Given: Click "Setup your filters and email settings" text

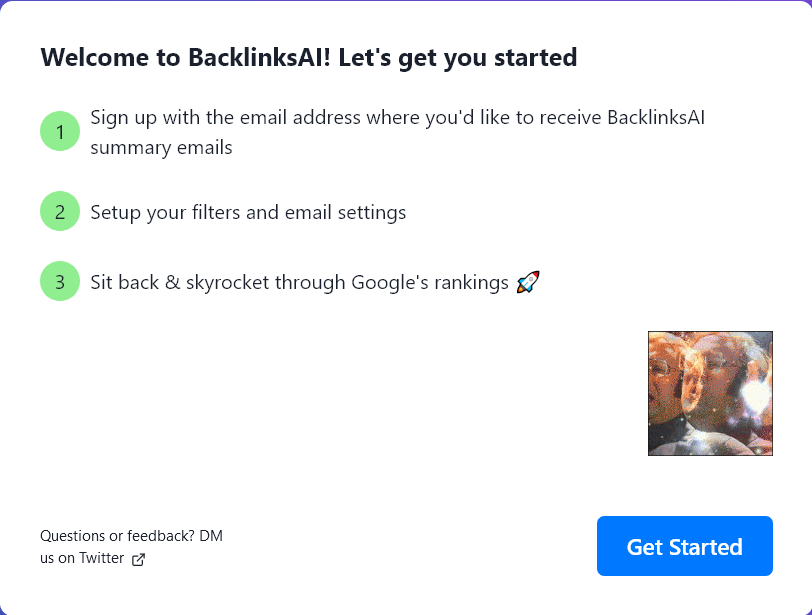Looking at the screenshot, I should (x=248, y=212).
